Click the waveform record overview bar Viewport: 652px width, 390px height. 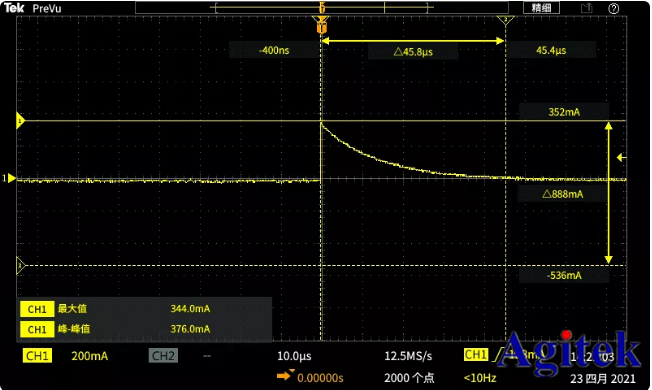pyautogui.click(x=321, y=7)
